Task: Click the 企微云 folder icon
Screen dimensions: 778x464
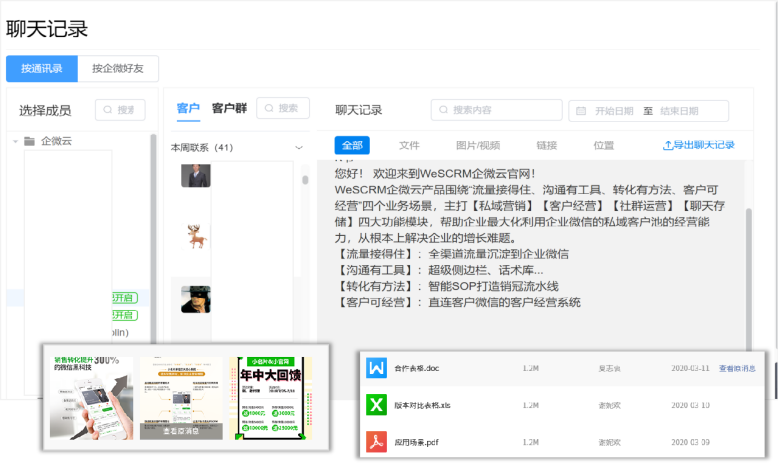Action: (29, 142)
